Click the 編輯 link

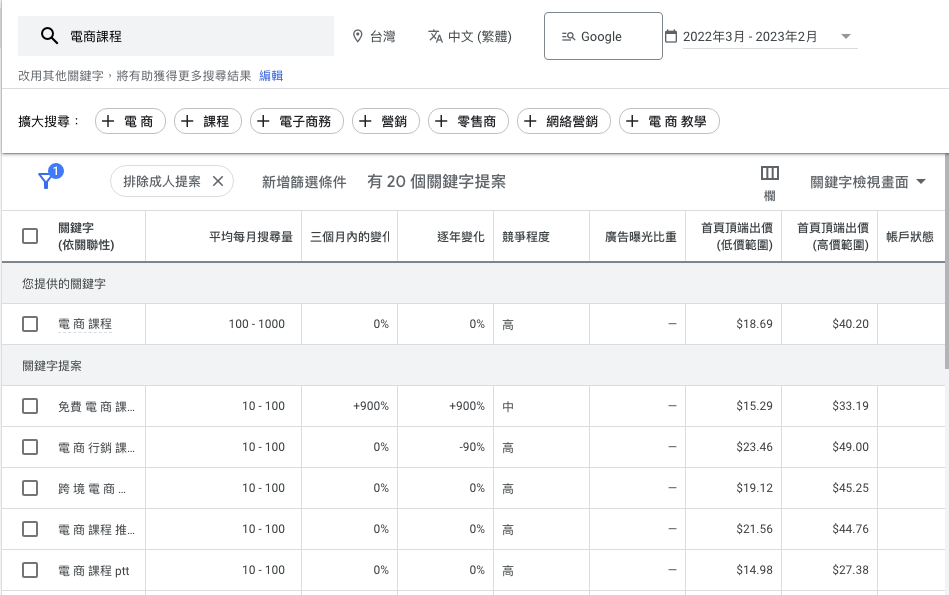point(271,76)
